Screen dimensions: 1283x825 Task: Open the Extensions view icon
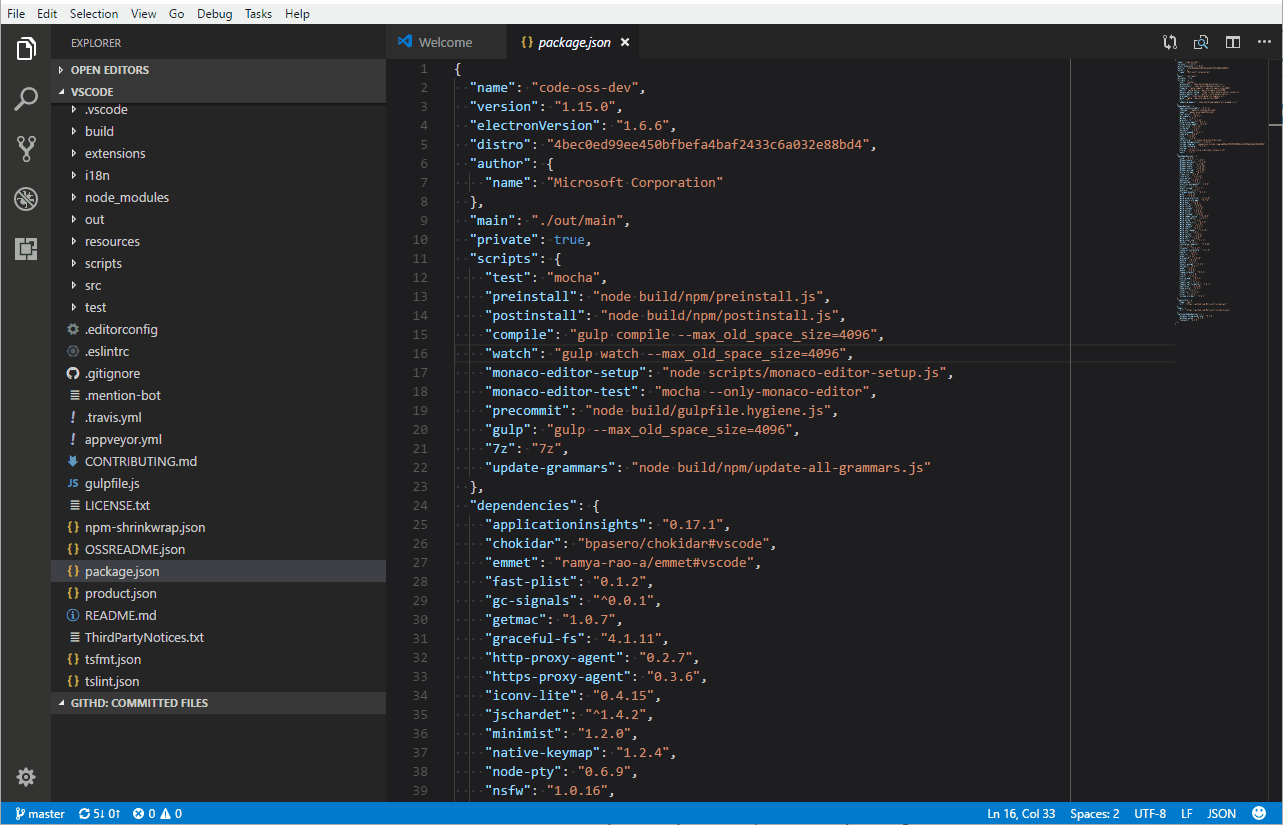coord(26,249)
